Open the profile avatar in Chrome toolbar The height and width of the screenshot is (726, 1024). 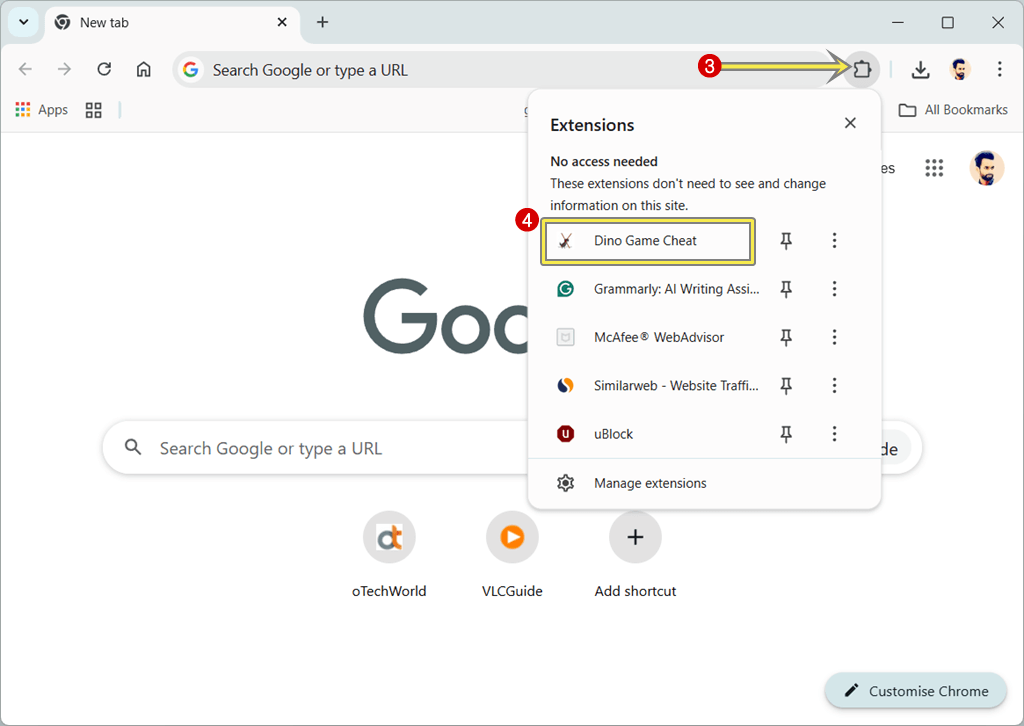pos(959,69)
